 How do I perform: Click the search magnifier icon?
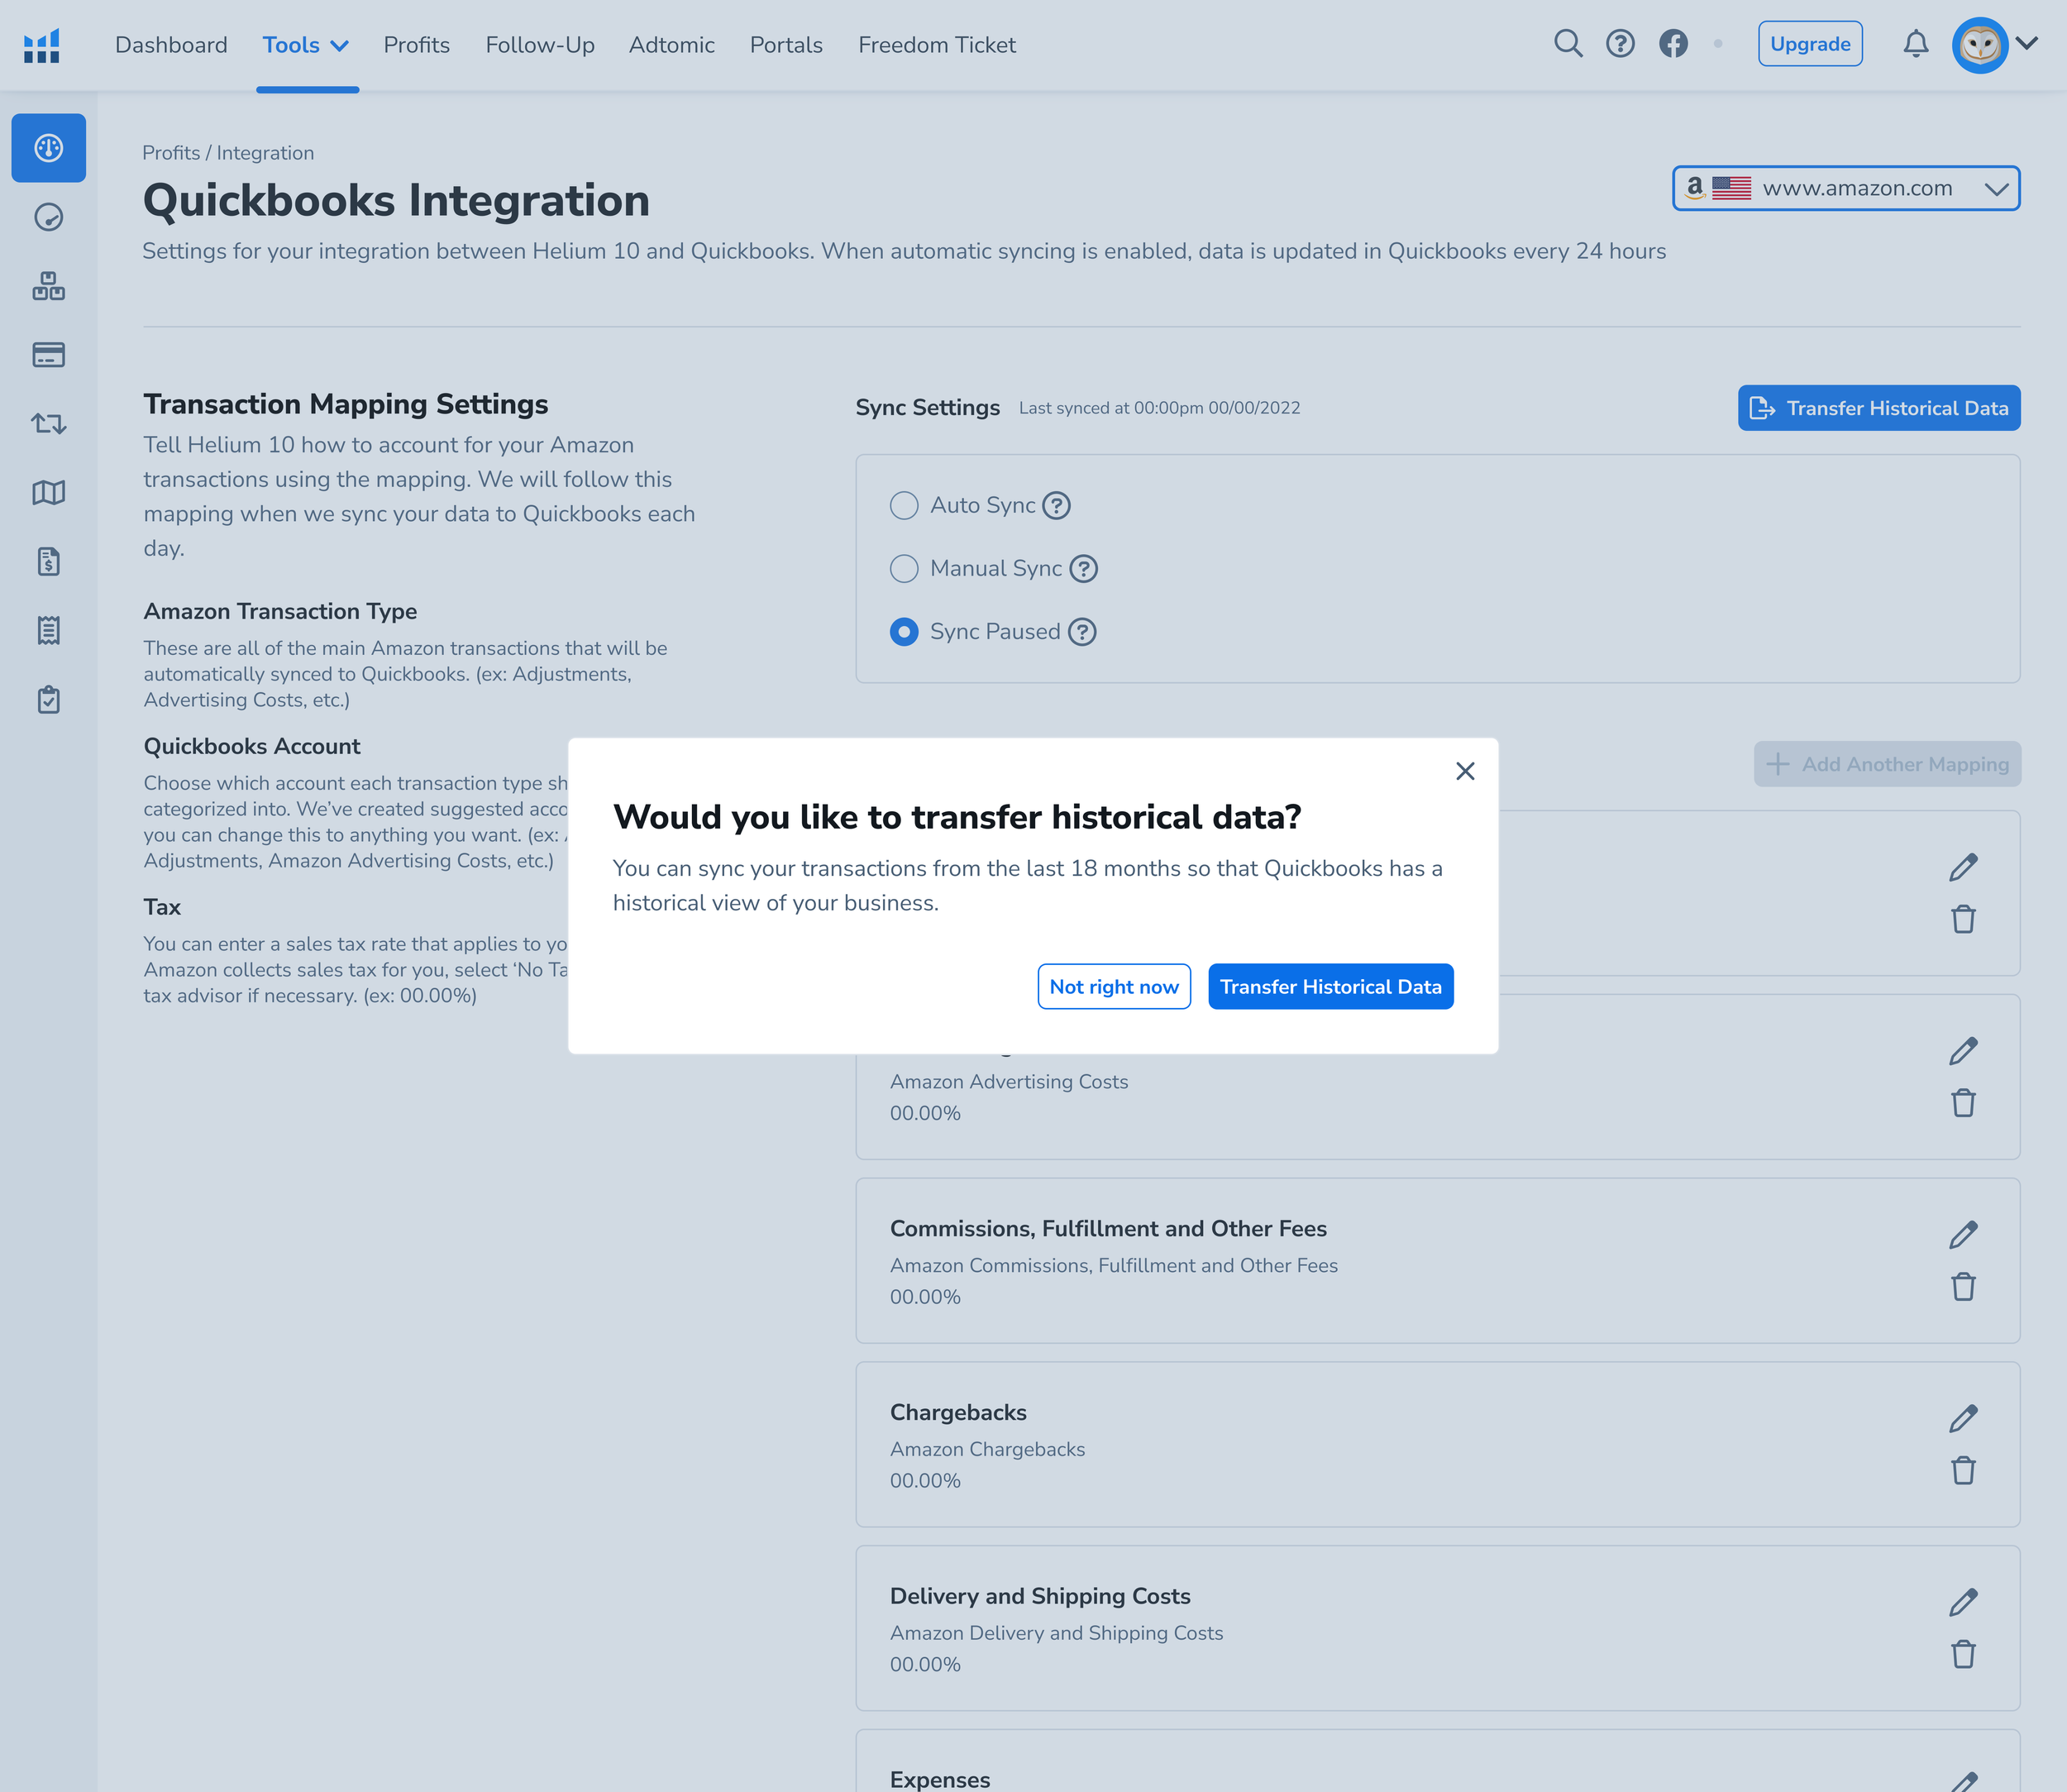[1567, 44]
